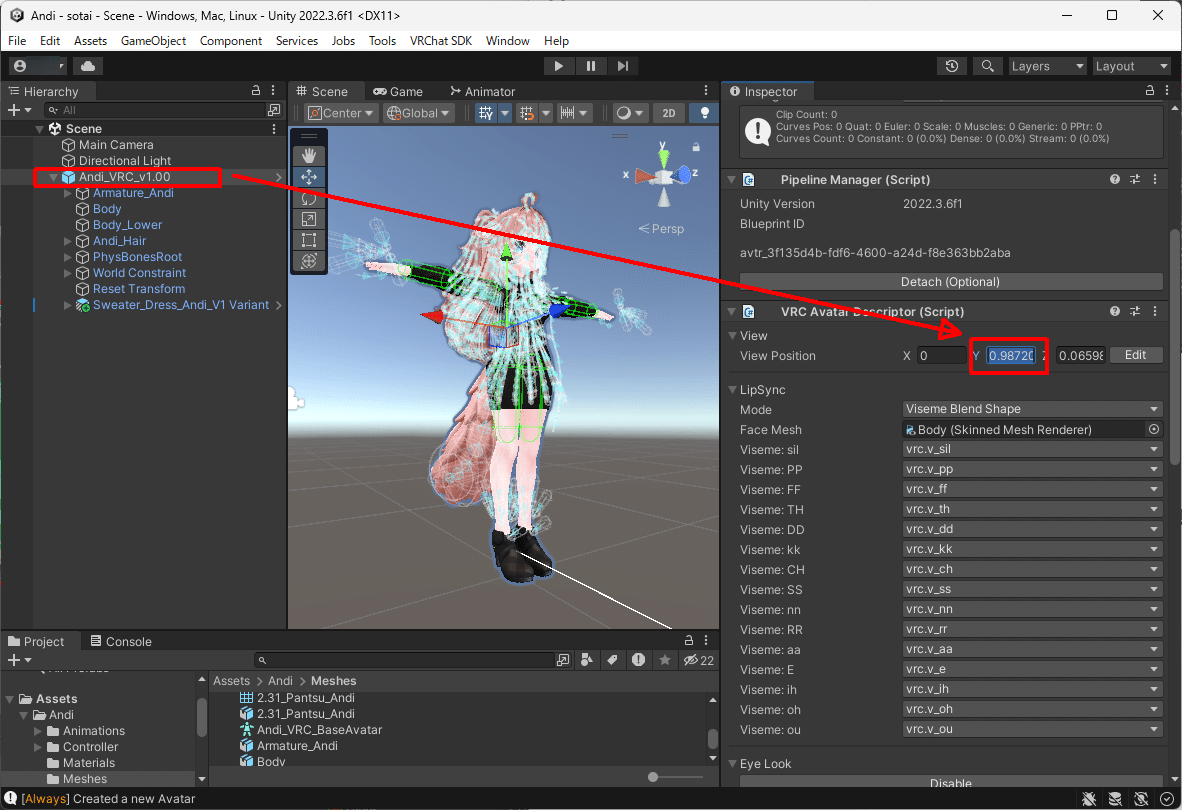Open the Layout dropdown
Screen dimensions: 1182x810
[x=1131, y=66]
